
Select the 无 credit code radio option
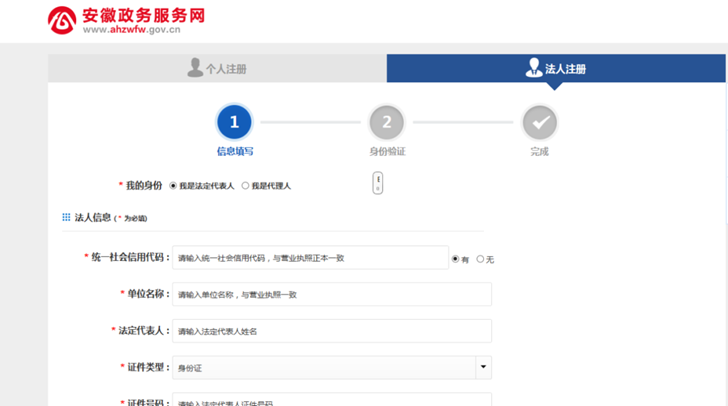coord(480,259)
